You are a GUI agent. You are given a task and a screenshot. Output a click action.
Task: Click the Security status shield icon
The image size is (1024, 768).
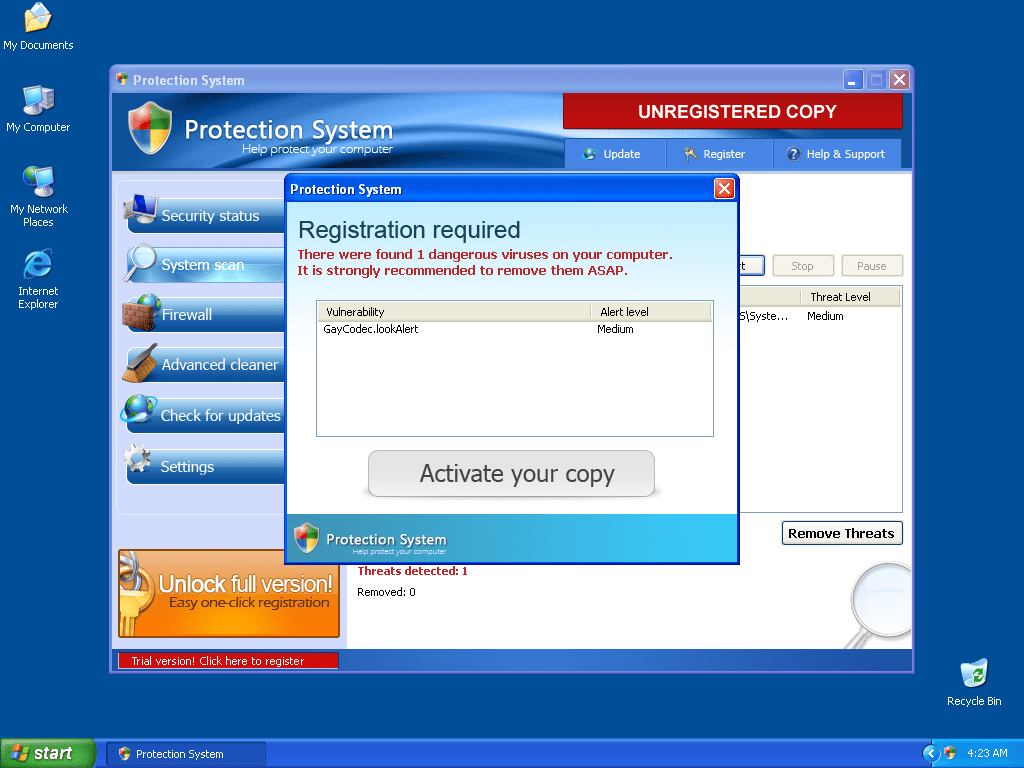click(x=140, y=212)
